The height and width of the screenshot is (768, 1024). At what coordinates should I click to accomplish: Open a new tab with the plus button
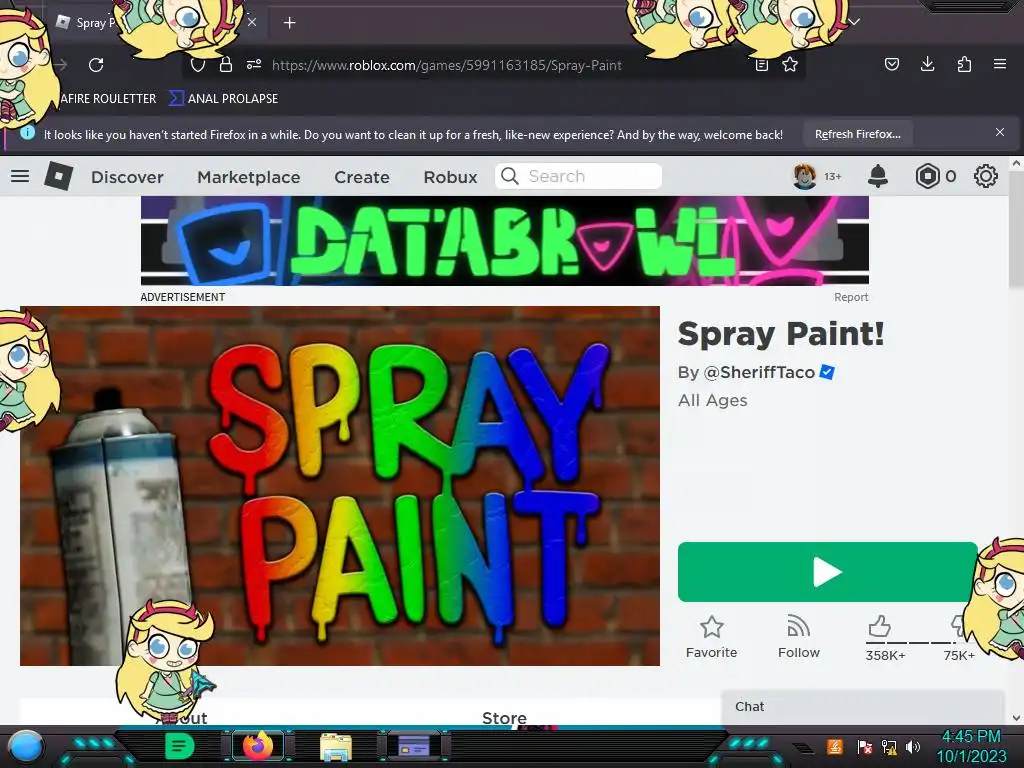(x=289, y=23)
